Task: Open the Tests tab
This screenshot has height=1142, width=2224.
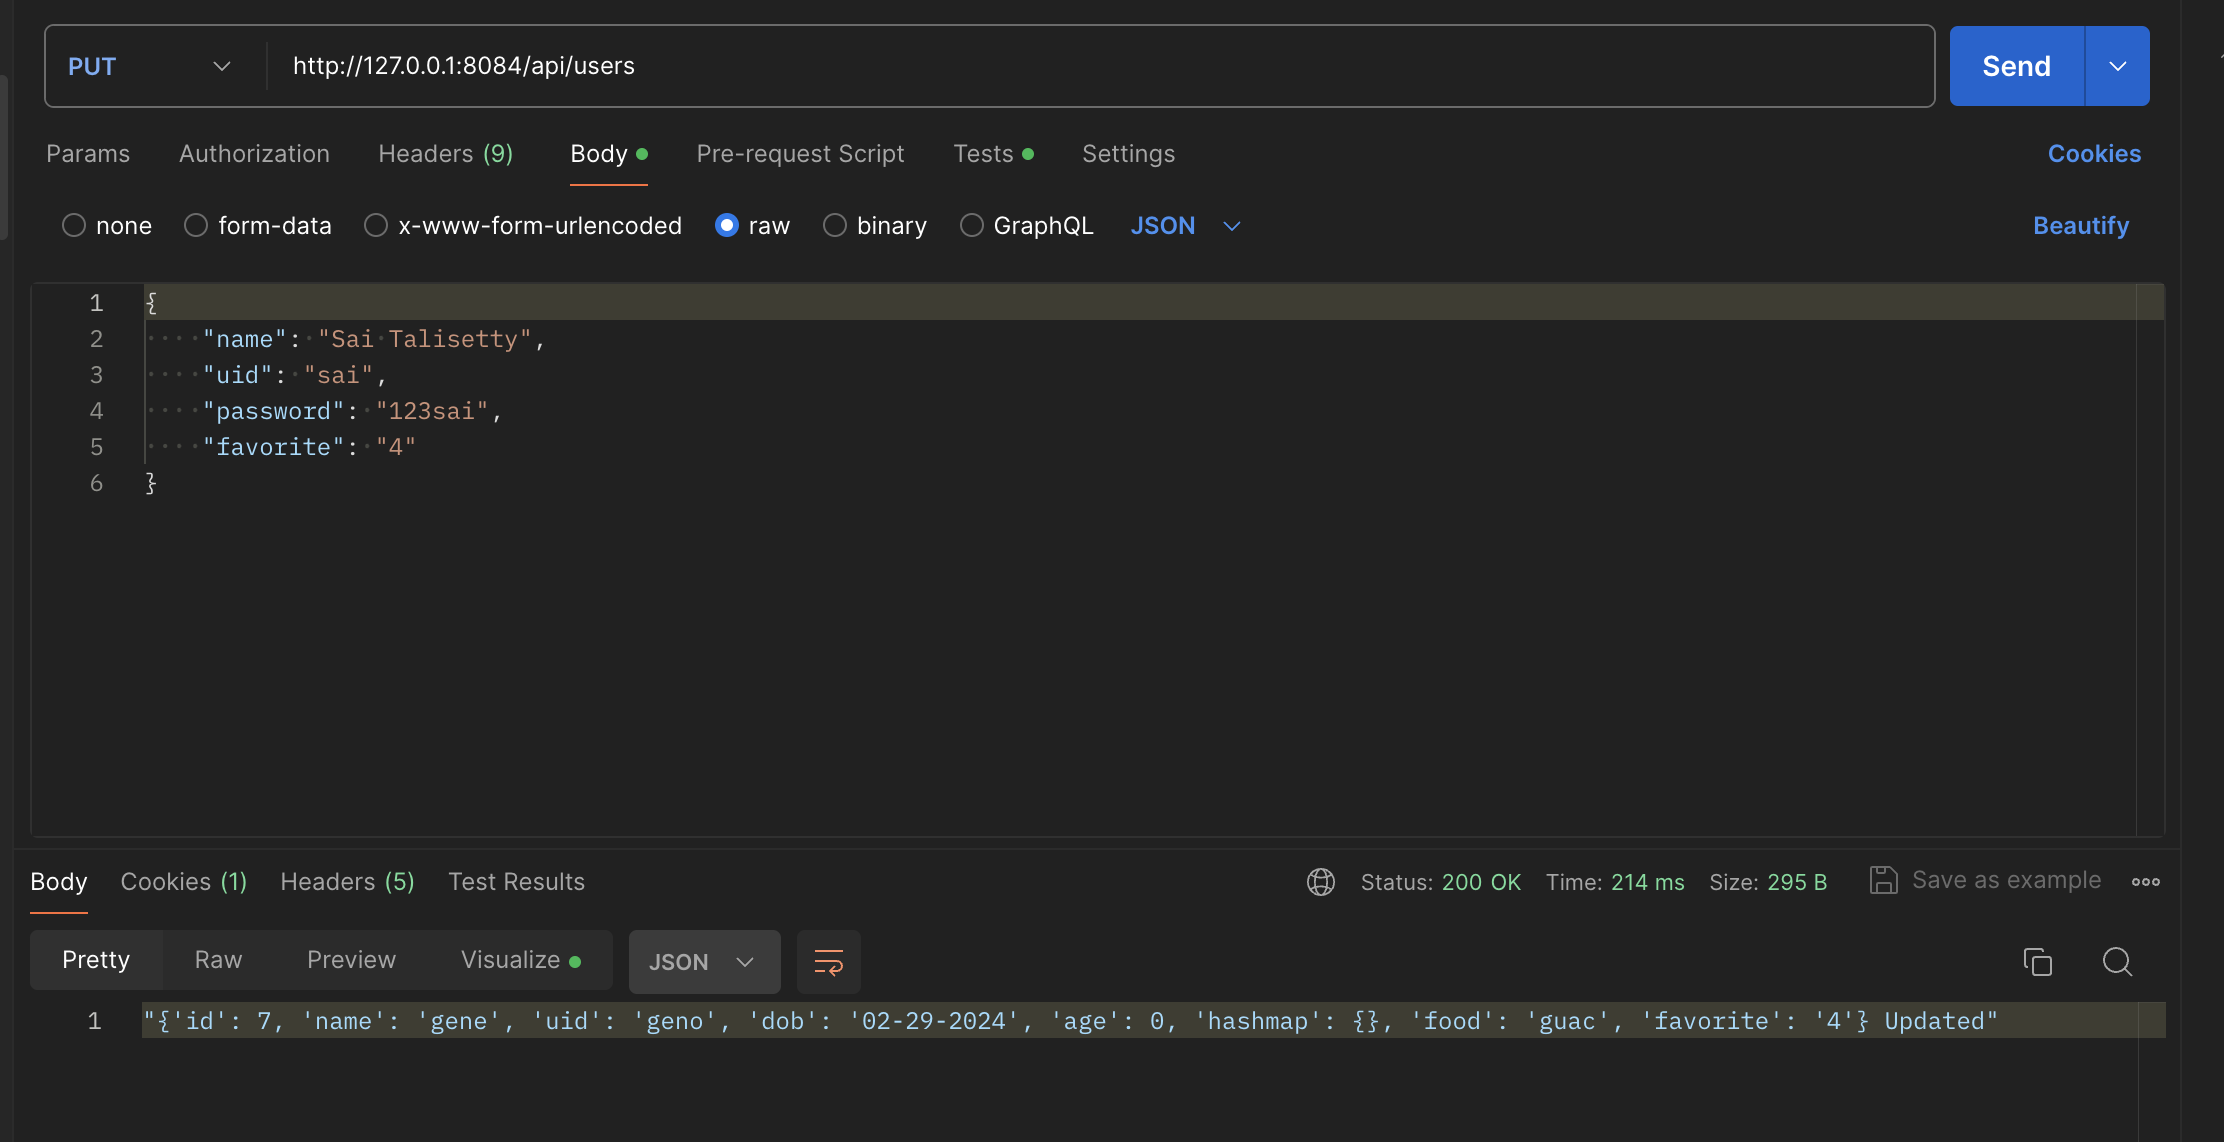Action: 993,154
